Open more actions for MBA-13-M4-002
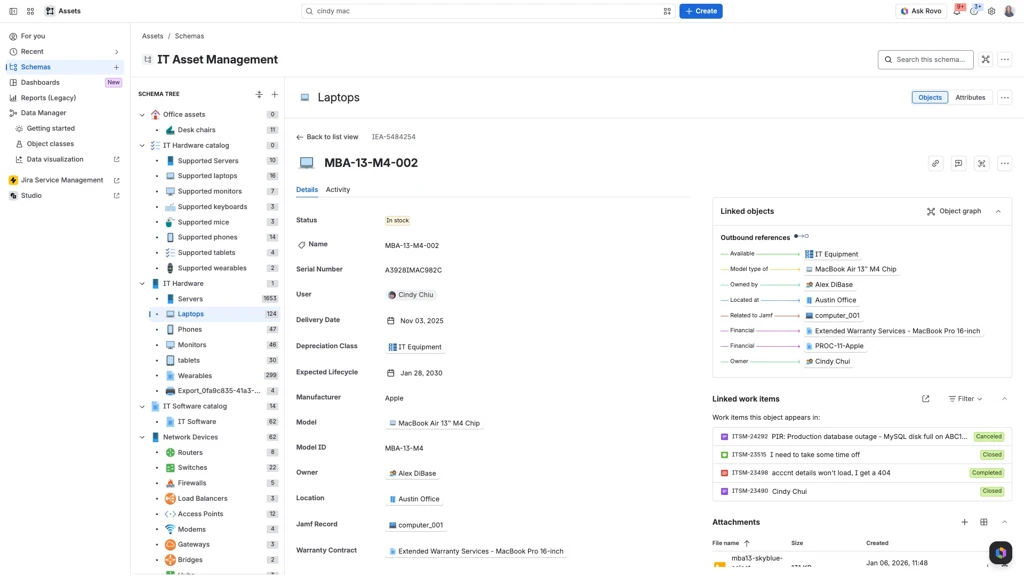The height and width of the screenshot is (576, 1024). point(1005,163)
